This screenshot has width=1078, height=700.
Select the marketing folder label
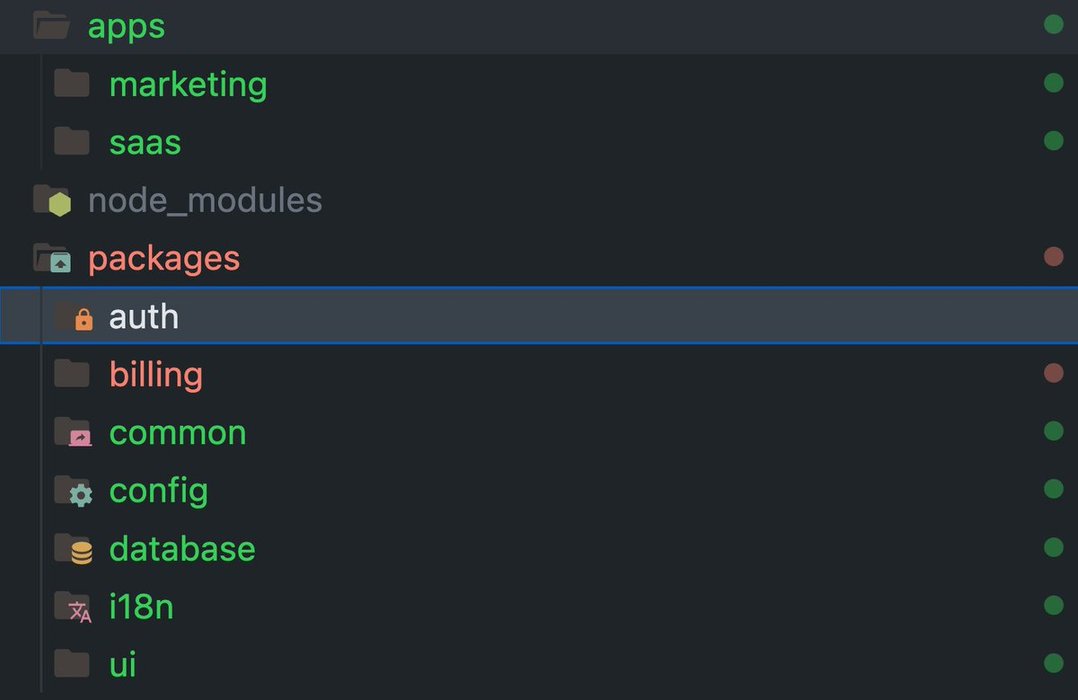tap(188, 85)
